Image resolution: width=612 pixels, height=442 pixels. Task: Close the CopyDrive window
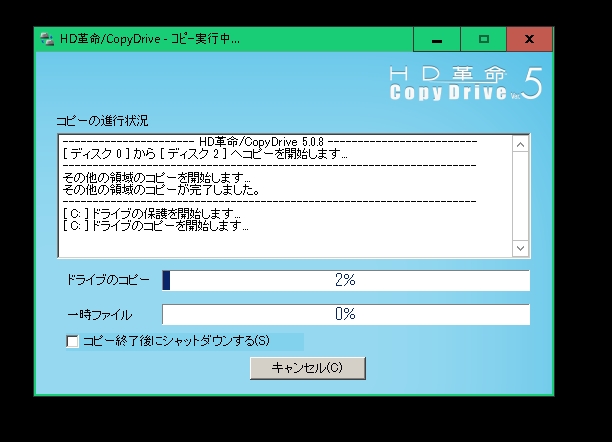click(529, 39)
